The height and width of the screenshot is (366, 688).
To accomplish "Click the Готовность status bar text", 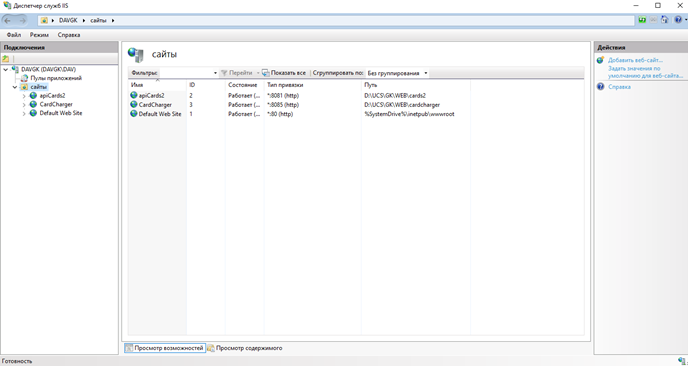I will (17, 361).
